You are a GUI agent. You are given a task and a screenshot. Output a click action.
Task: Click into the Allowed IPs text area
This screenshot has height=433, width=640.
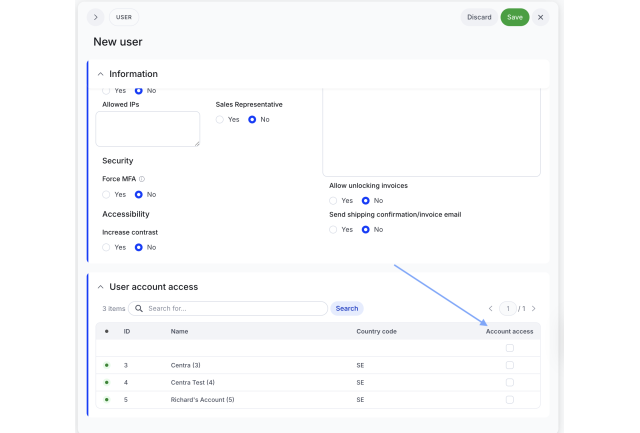click(x=148, y=129)
